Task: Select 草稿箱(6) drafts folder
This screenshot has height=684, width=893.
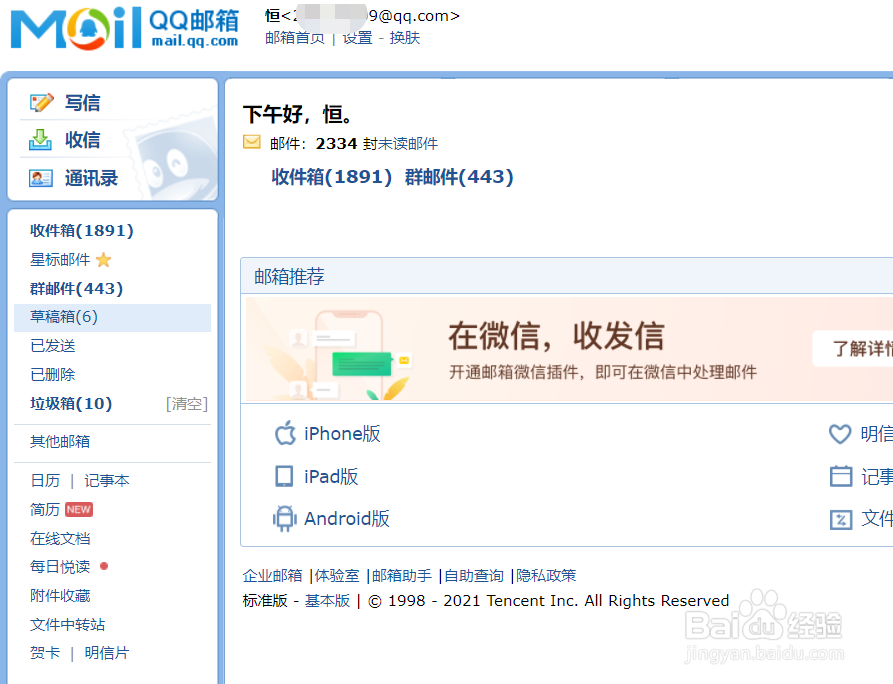Action: click(112, 317)
